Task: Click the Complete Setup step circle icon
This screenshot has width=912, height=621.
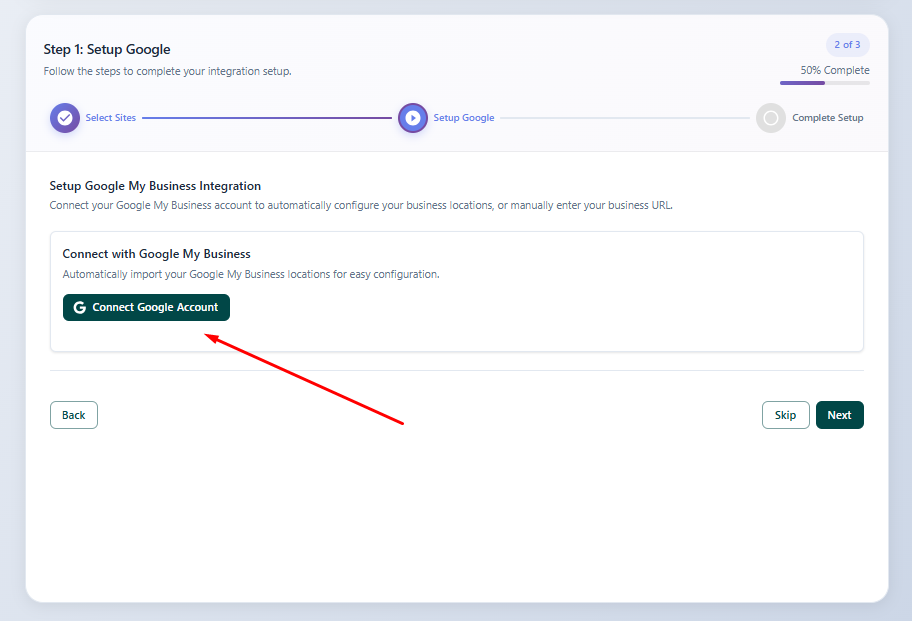Action: pyautogui.click(x=771, y=118)
